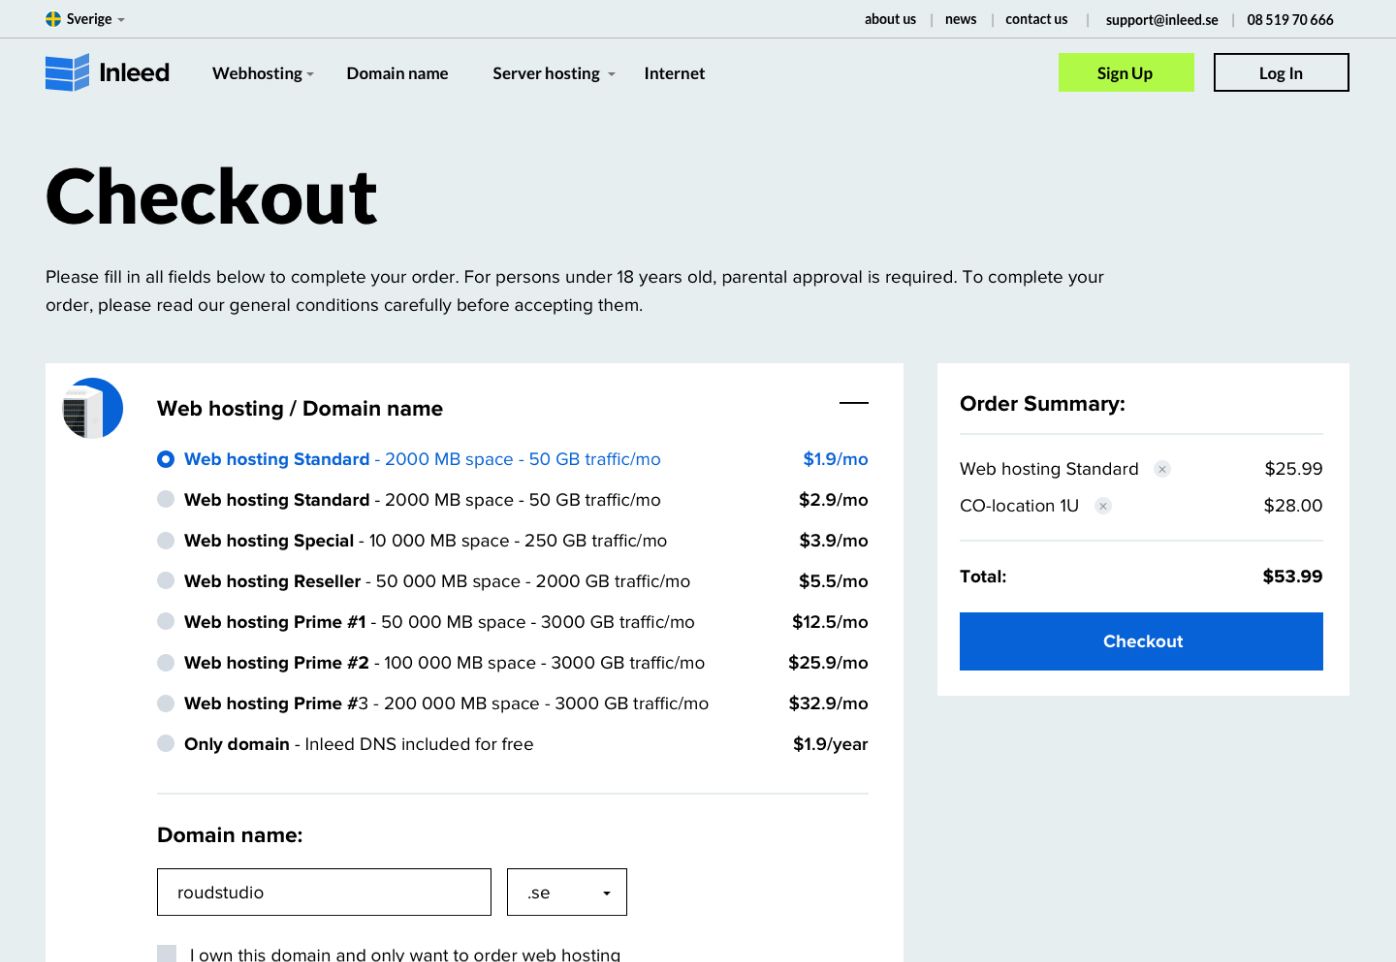Select Only domain option
Screen dimensions: 1396x962
click(165, 744)
